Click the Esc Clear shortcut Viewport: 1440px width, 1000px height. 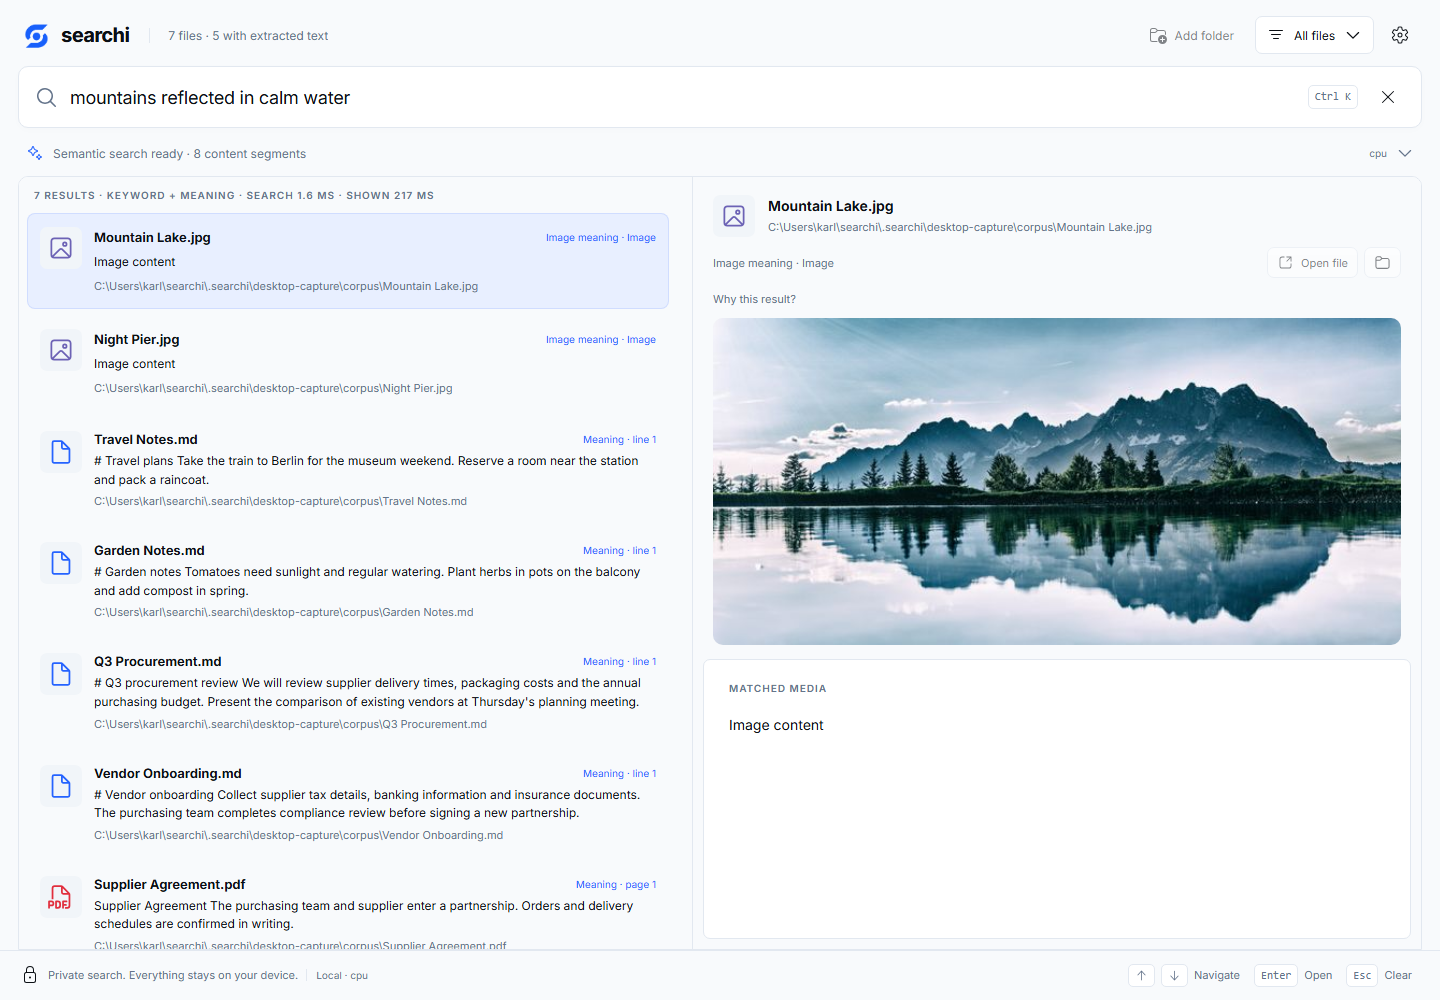[x=1380, y=976]
